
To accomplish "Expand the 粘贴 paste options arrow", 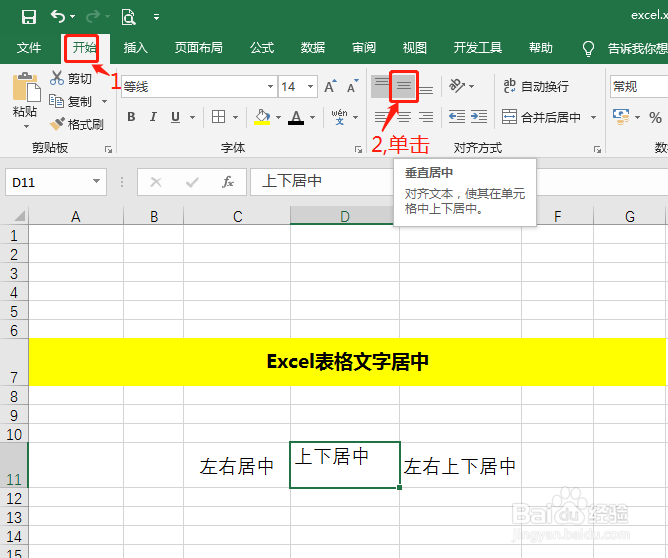I will coord(26,127).
